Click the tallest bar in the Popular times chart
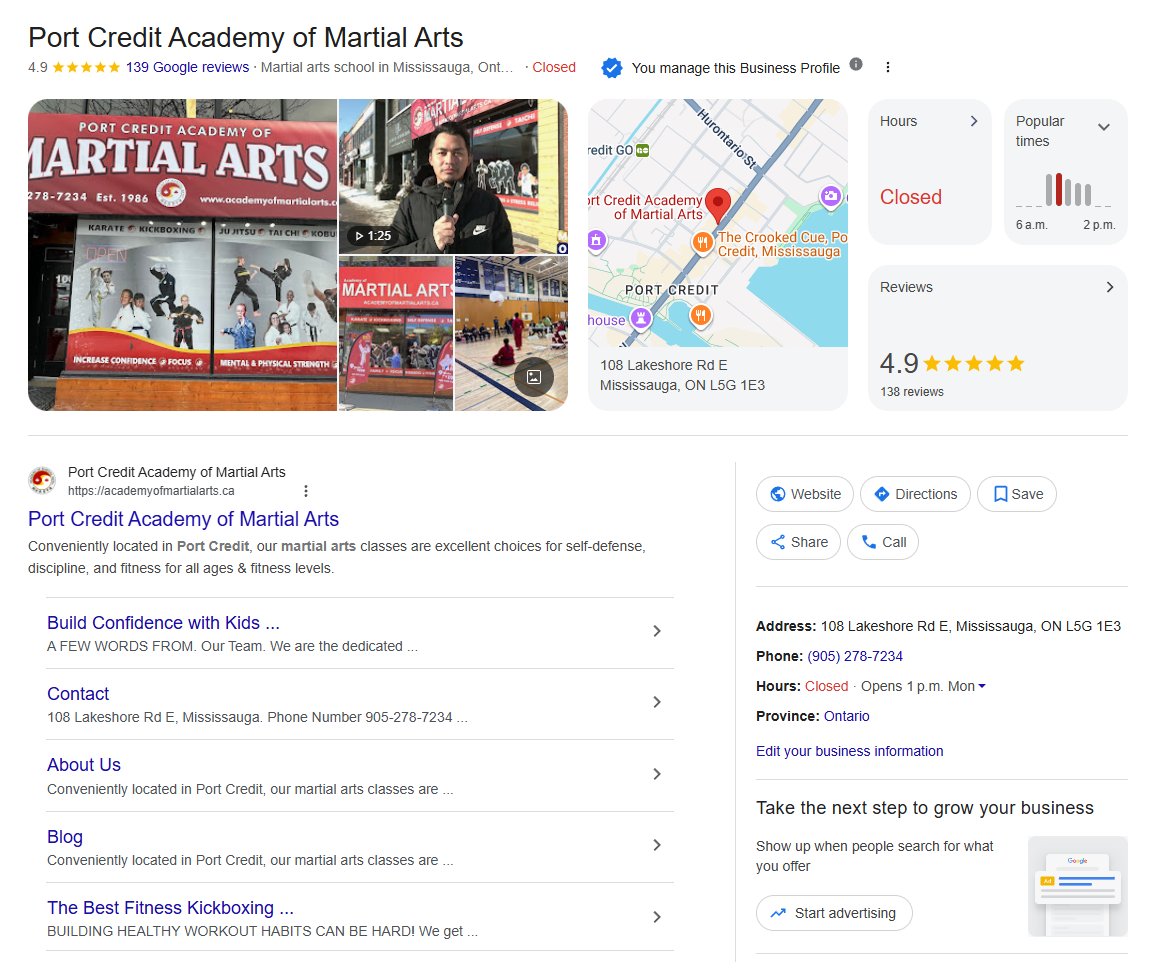Image resolution: width=1160 pixels, height=962 pixels. click(x=1059, y=188)
